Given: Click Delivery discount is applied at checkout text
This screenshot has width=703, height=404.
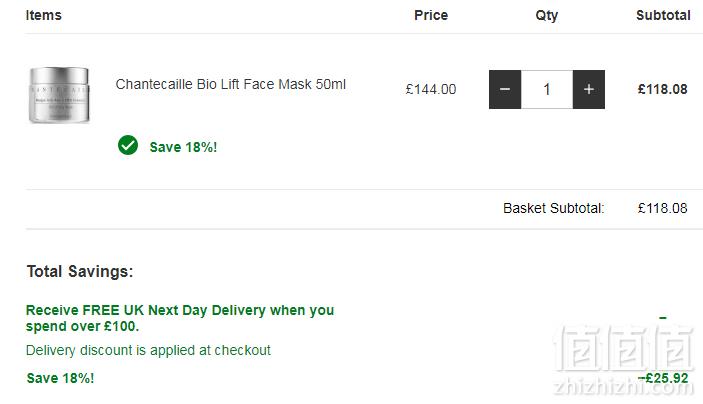Looking at the screenshot, I should click(x=148, y=350).
